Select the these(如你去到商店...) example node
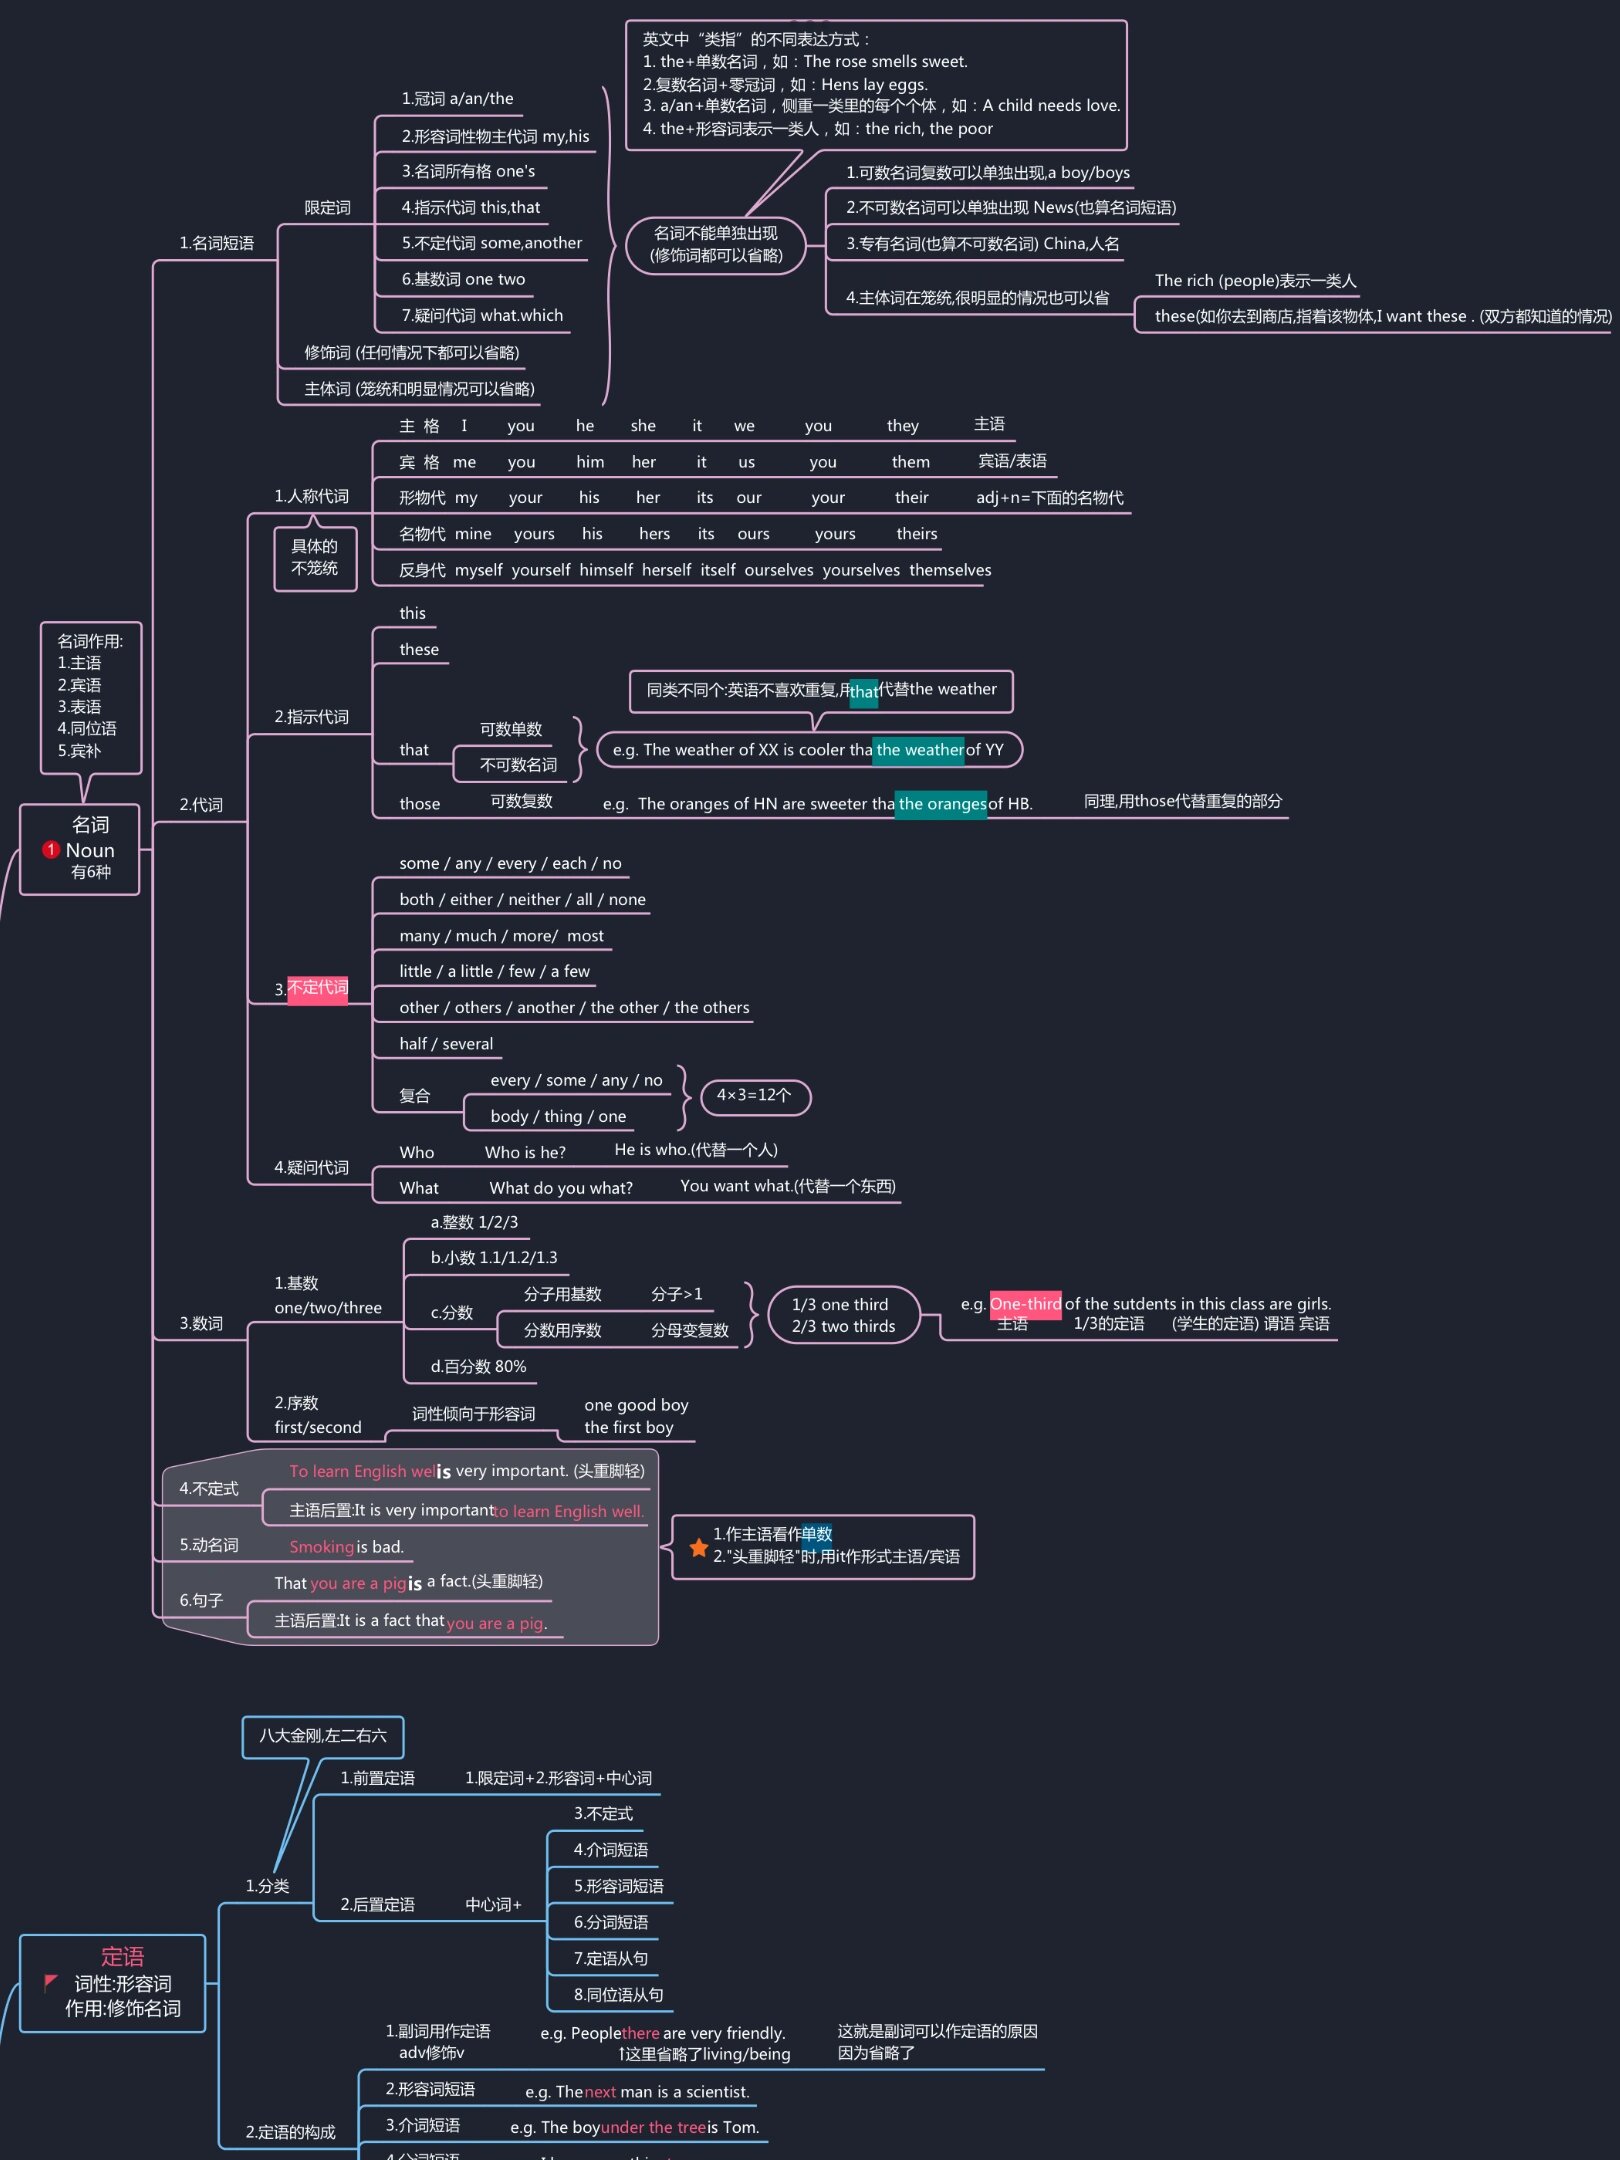 point(1382,316)
